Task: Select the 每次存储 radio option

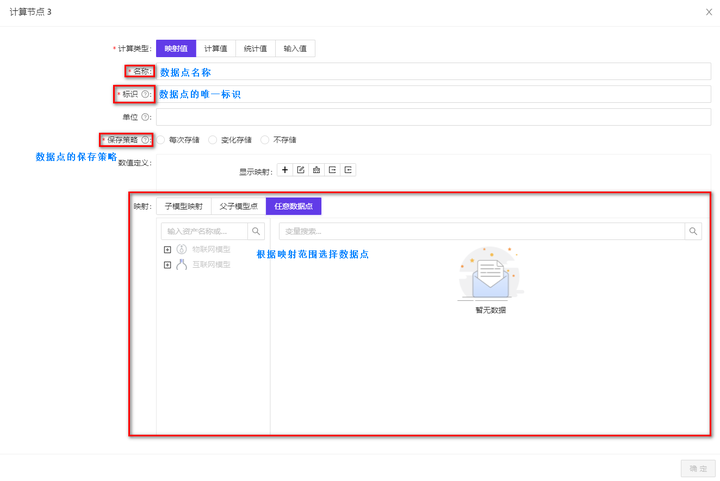Action: click(161, 140)
